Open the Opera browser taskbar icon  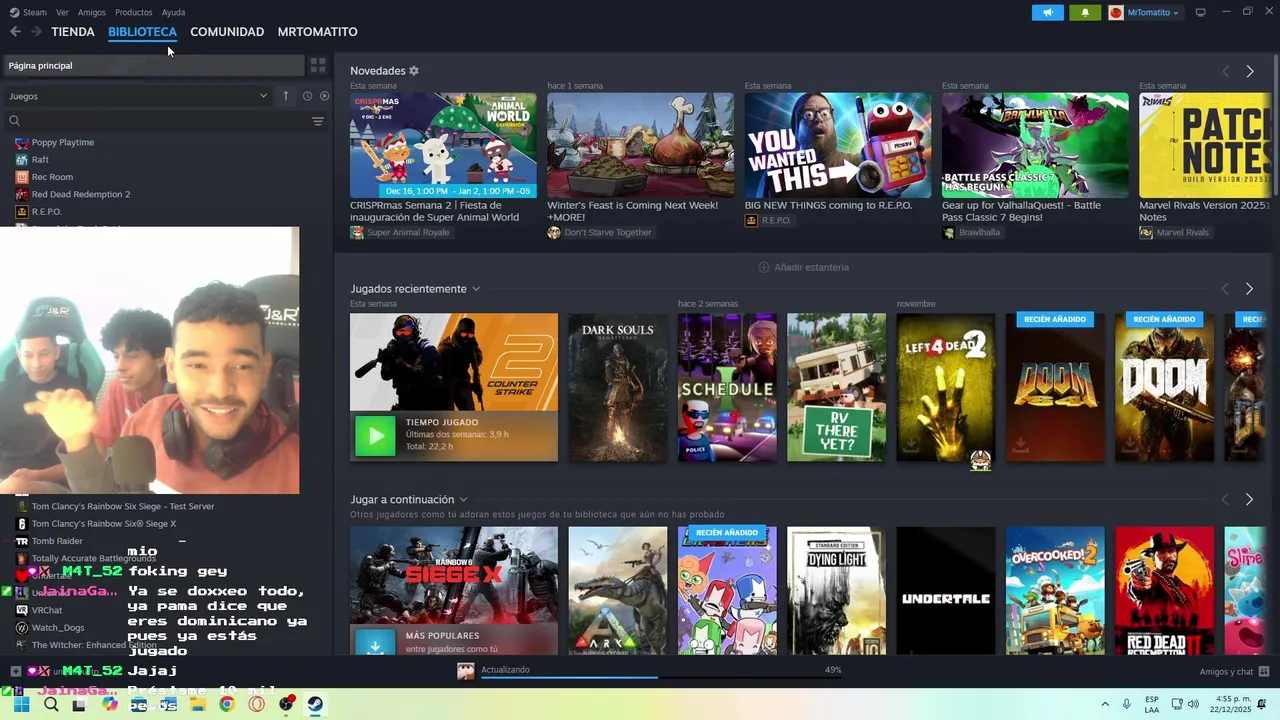tap(257, 704)
